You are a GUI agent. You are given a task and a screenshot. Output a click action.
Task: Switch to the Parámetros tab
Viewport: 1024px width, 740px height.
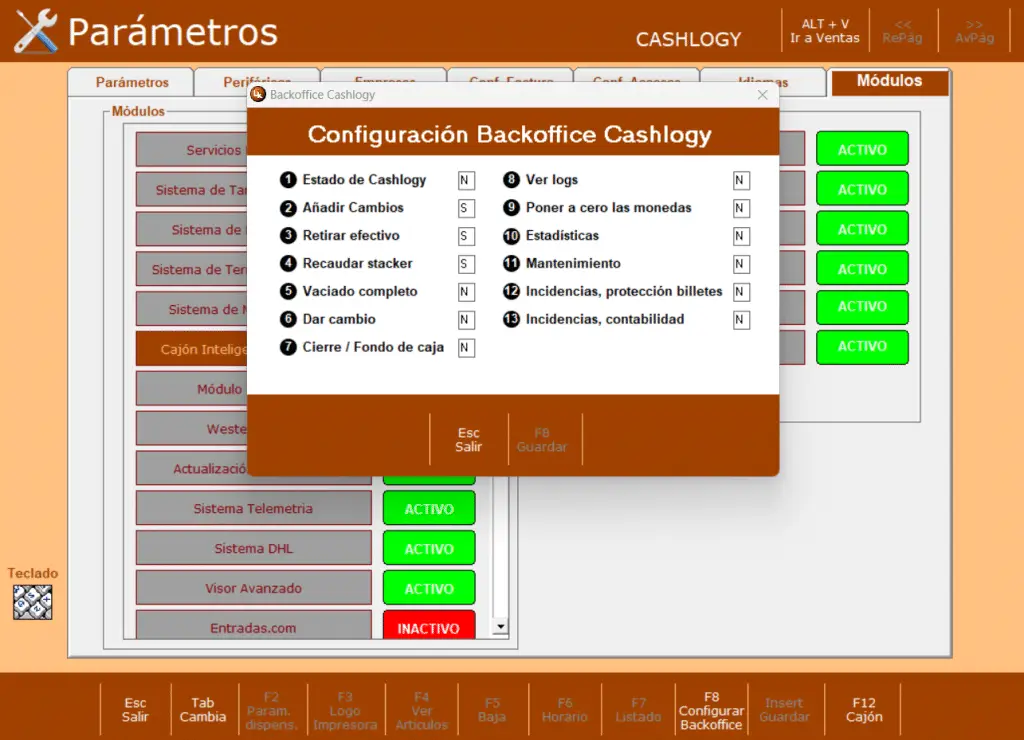[x=131, y=82]
